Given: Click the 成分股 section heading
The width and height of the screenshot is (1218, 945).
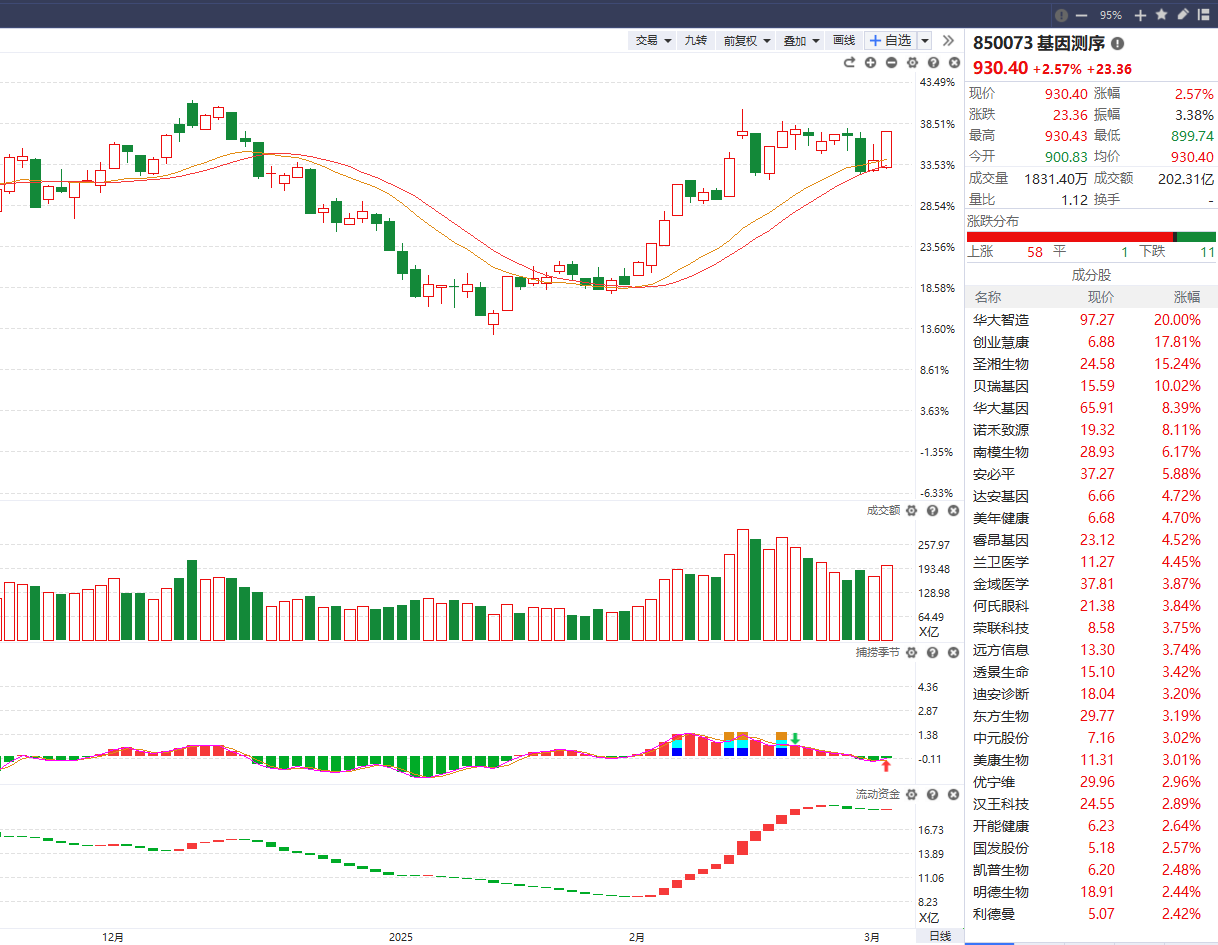Looking at the screenshot, I should (1091, 274).
